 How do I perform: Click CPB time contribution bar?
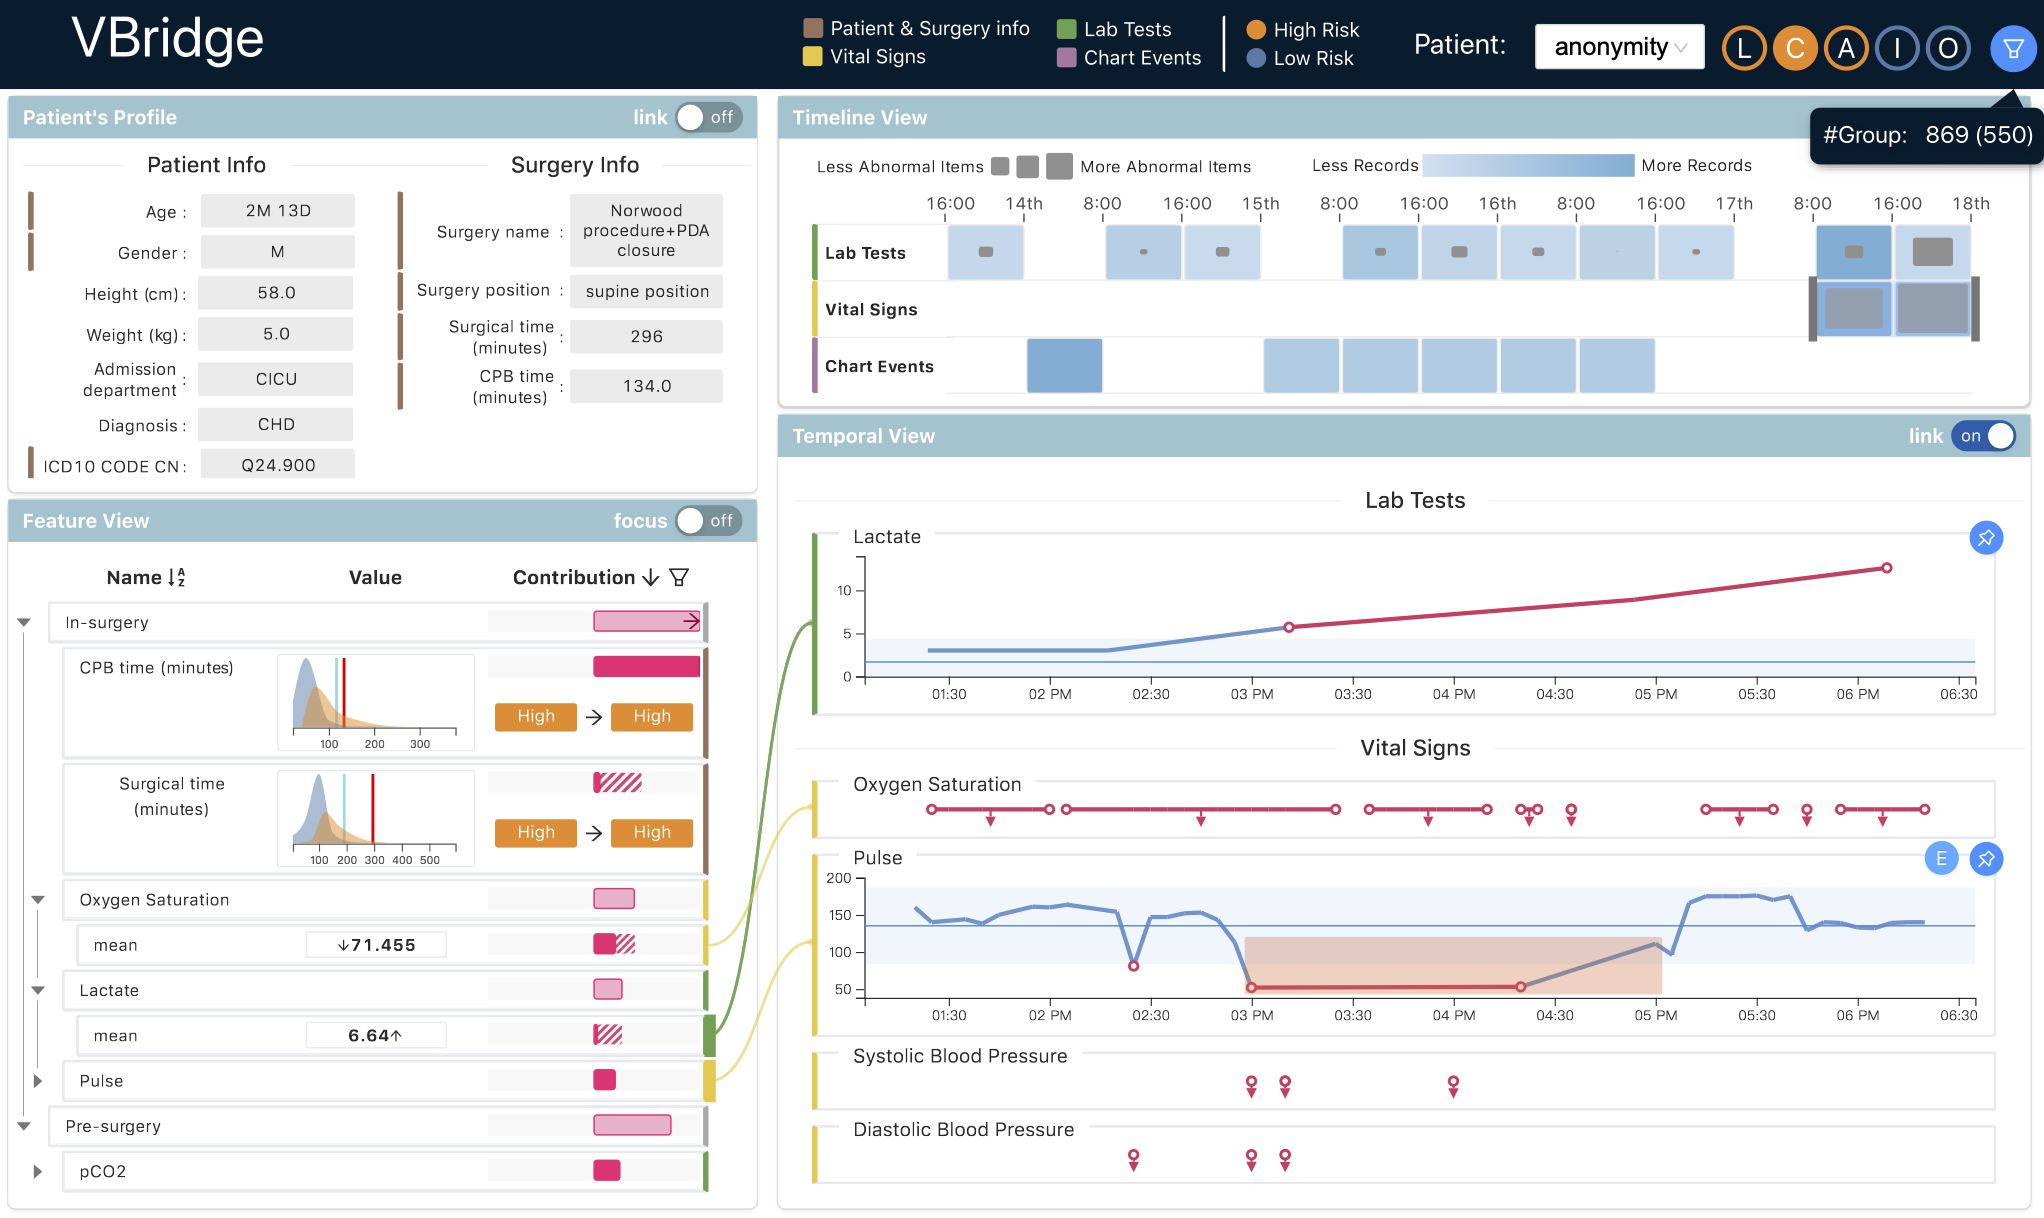point(646,666)
